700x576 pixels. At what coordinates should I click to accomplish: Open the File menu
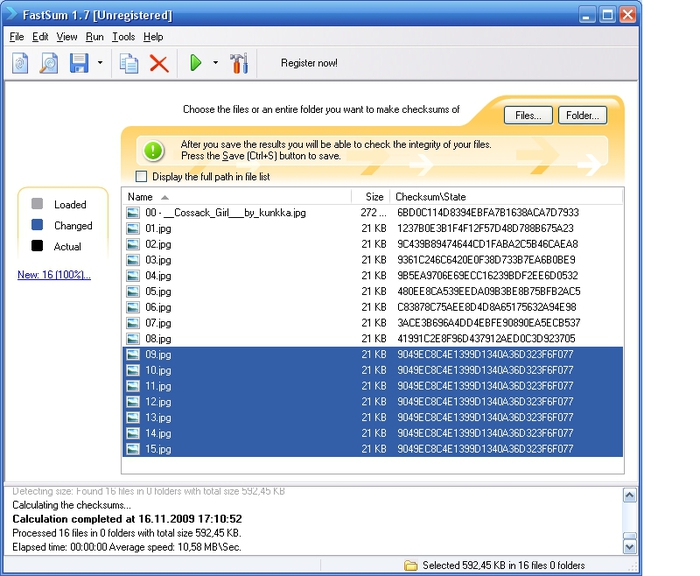(17, 37)
